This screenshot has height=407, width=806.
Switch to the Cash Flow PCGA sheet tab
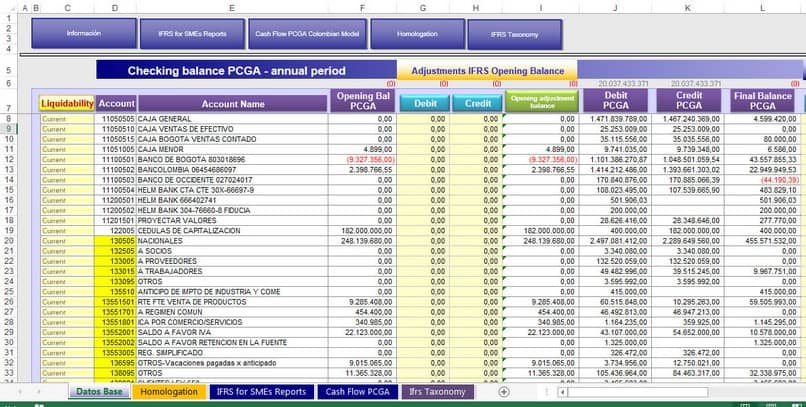coord(357,392)
